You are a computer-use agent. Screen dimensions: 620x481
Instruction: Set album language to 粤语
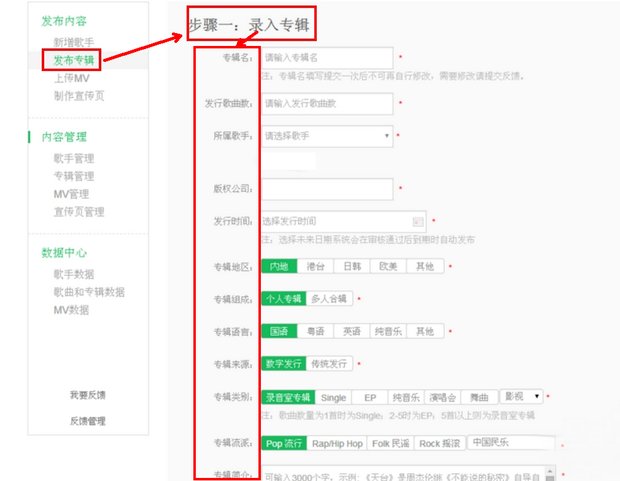point(316,331)
